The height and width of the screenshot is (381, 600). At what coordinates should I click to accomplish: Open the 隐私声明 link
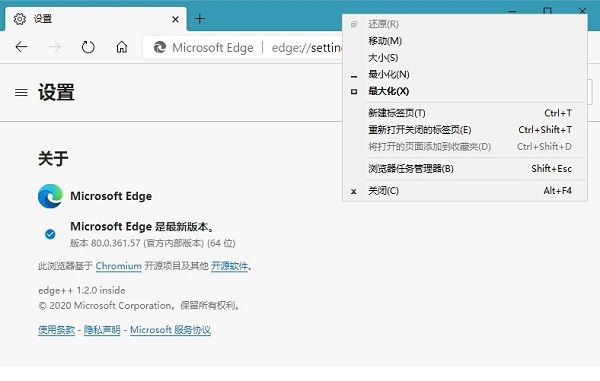(102, 330)
